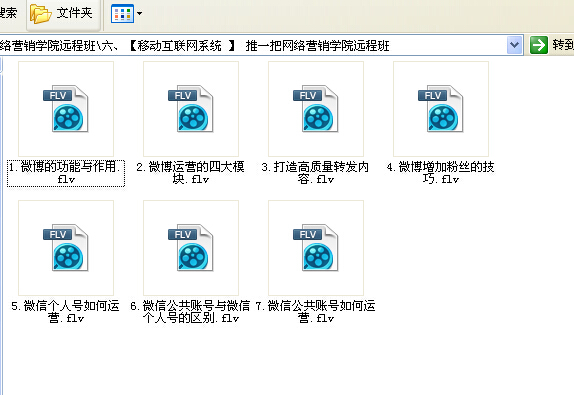
Task: Click the file name label 1.微博的功能与作用.flv
Action: pyautogui.click(x=66, y=173)
